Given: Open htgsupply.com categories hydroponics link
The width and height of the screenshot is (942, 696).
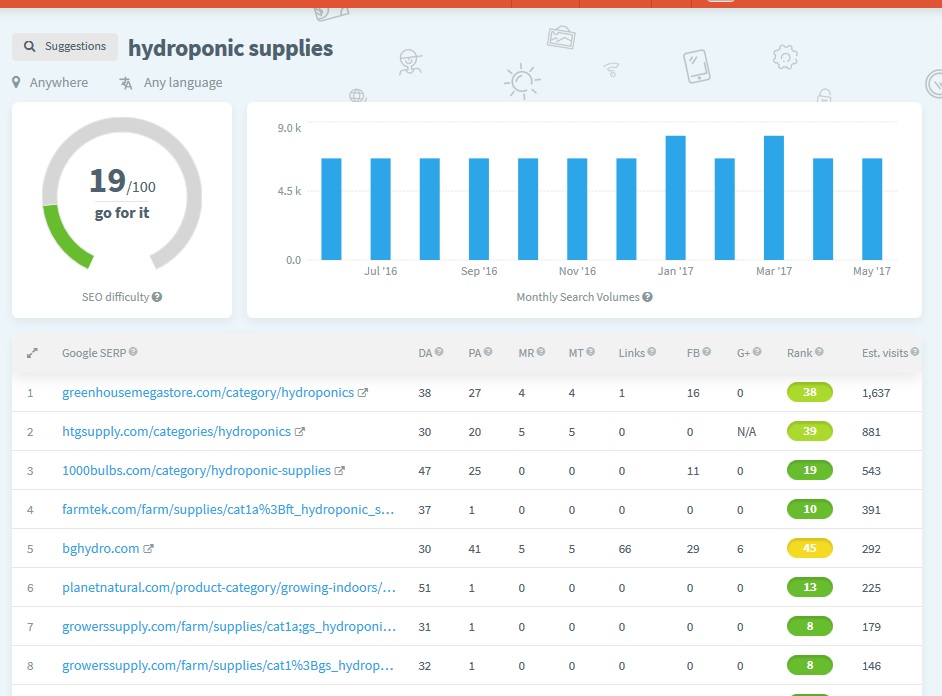Looking at the screenshot, I should (176, 432).
